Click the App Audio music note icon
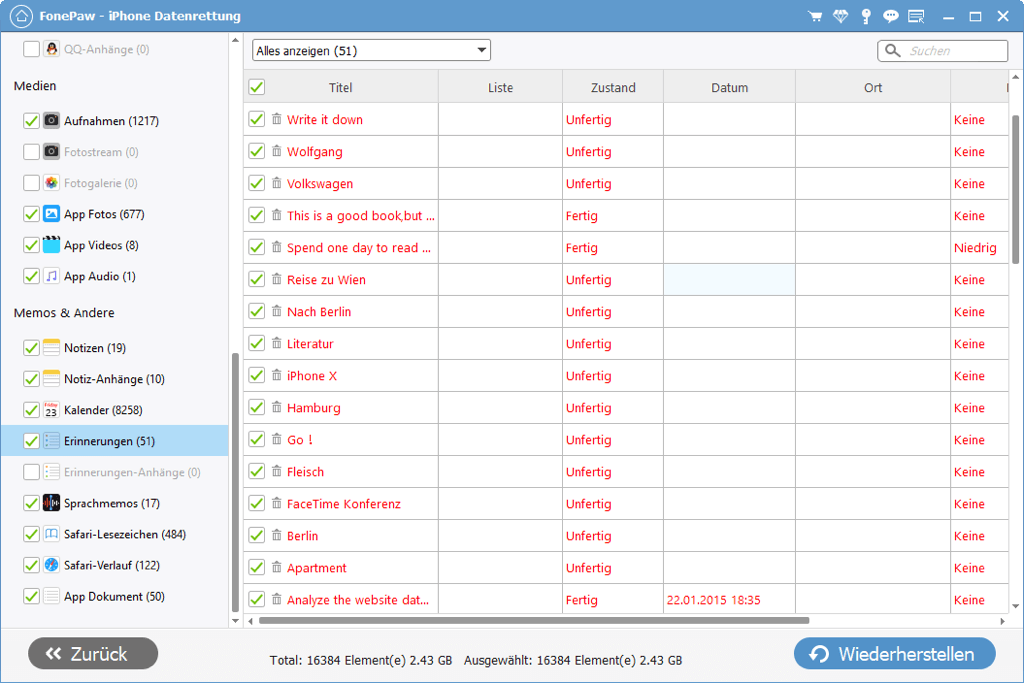1024x683 pixels. [x=52, y=276]
